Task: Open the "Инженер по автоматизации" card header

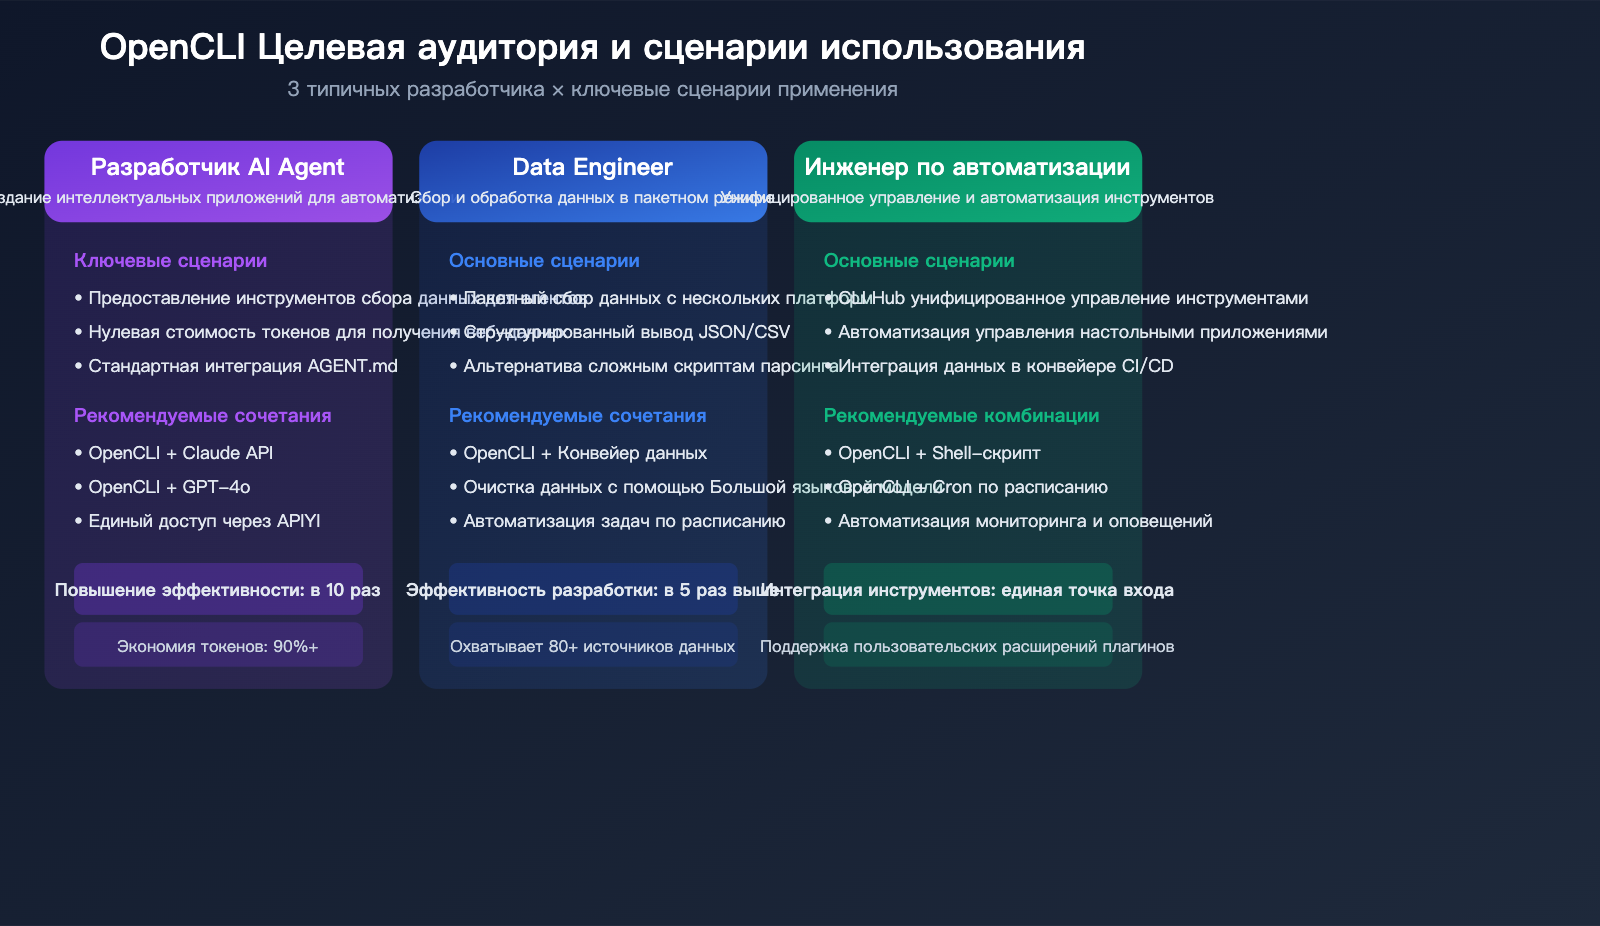Action: tap(967, 167)
